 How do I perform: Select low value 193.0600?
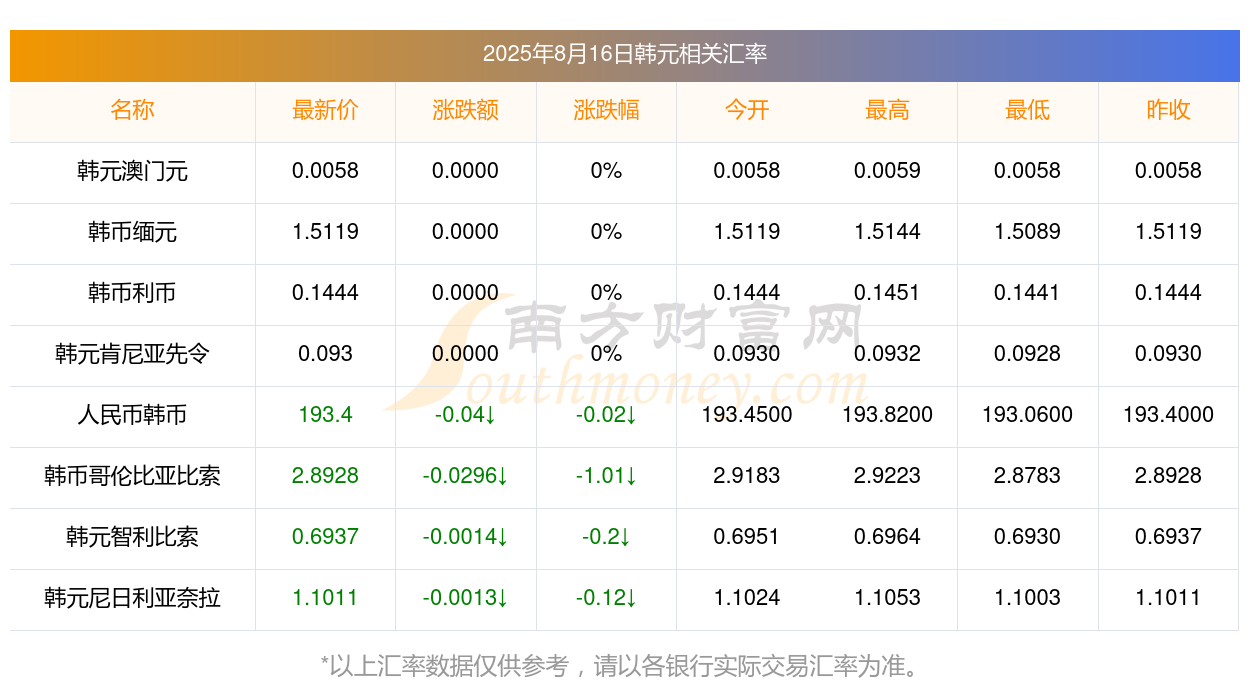(1028, 415)
